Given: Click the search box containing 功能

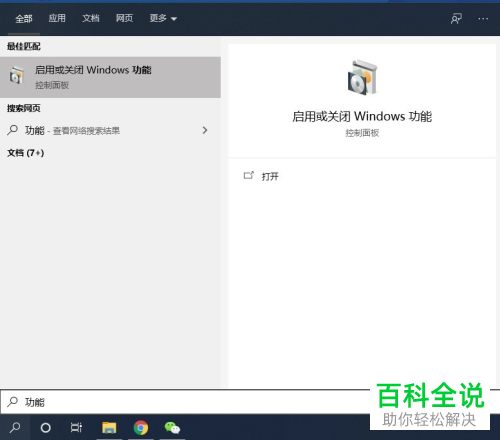Looking at the screenshot, I should pyautogui.click(x=185, y=402).
